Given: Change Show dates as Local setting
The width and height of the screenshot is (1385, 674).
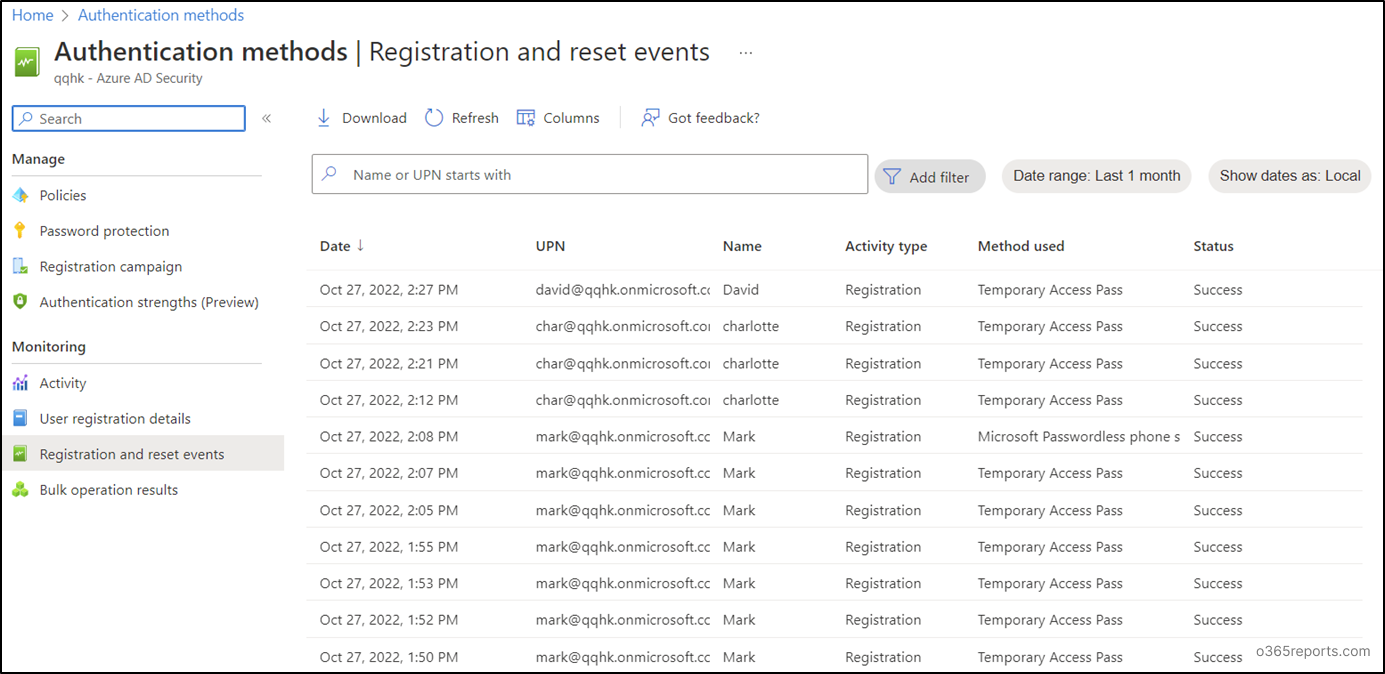Looking at the screenshot, I should click(1288, 176).
